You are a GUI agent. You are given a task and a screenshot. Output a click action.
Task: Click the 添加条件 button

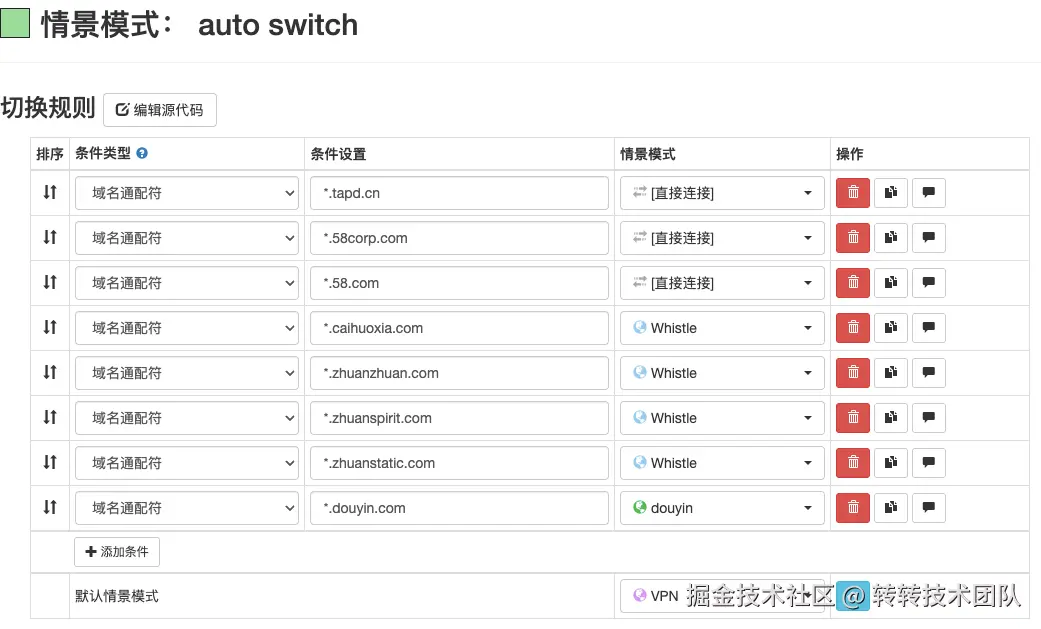pos(117,552)
